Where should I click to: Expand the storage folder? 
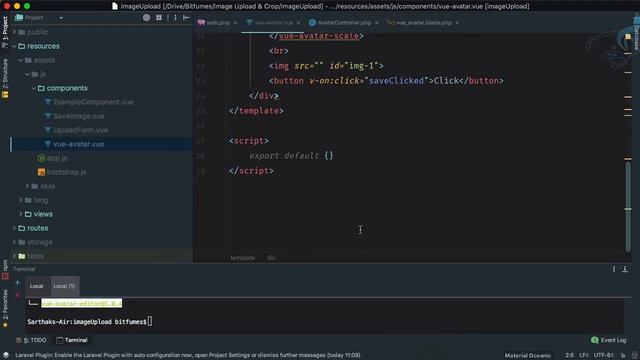(14, 242)
